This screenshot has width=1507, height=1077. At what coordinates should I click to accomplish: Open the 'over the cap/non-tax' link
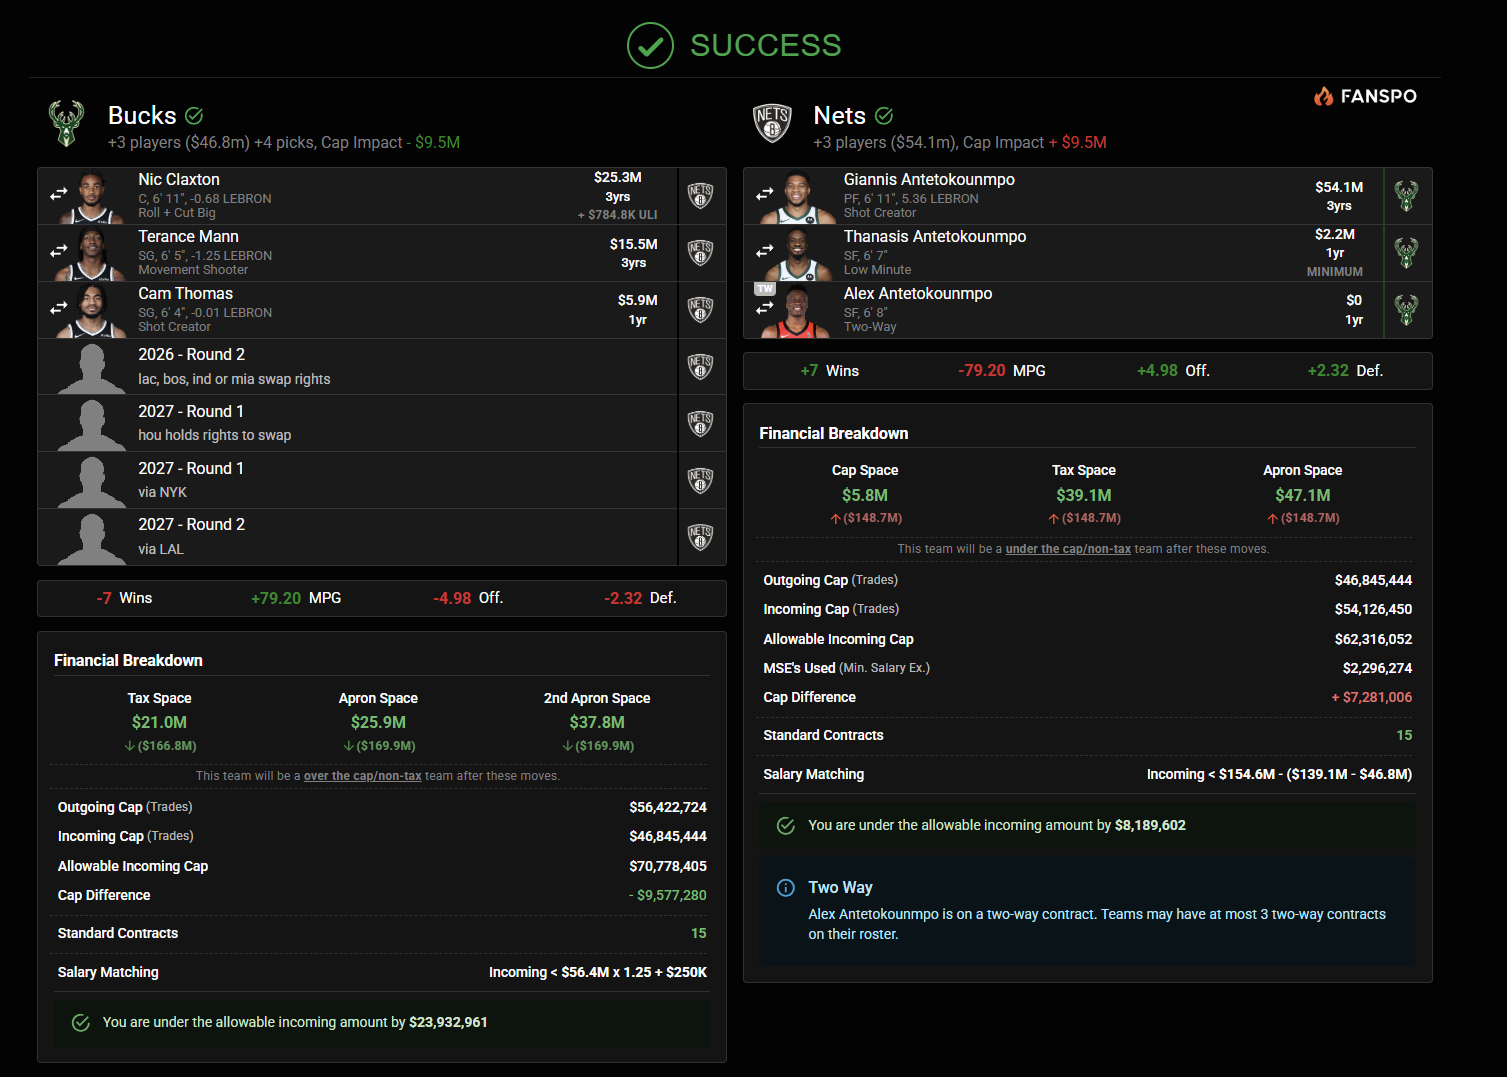pyautogui.click(x=363, y=776)
